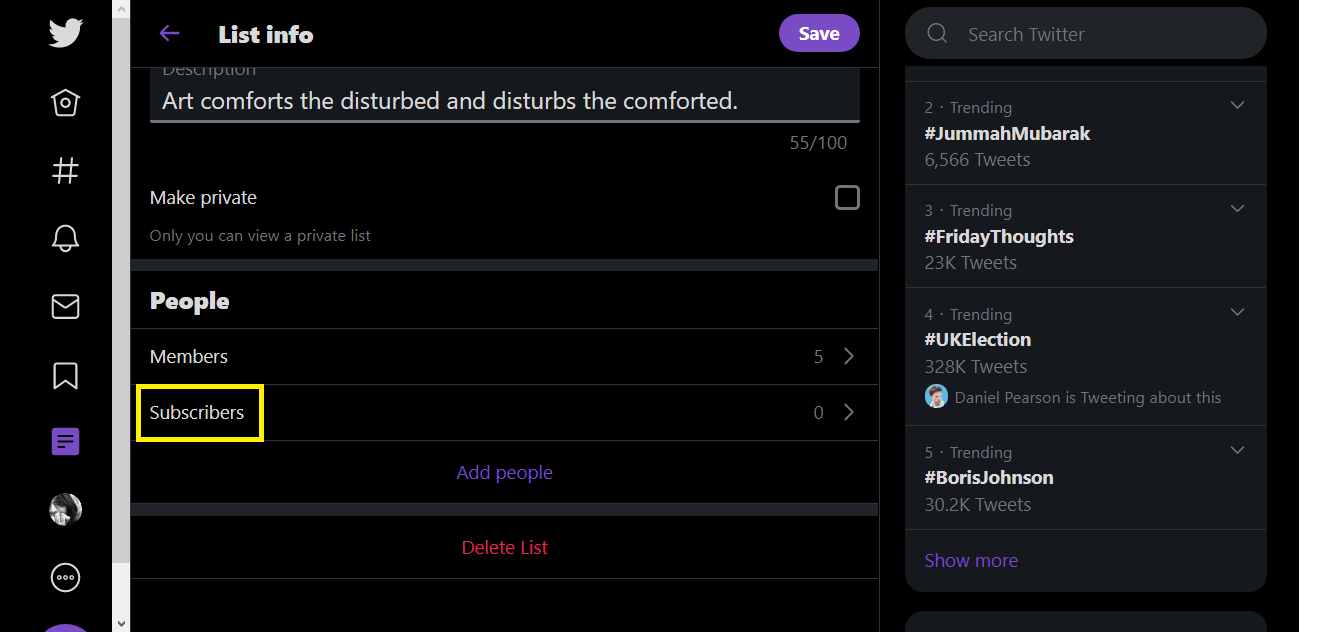
Task: Click the Subscribers count 0
Action: tap(818, 413)
